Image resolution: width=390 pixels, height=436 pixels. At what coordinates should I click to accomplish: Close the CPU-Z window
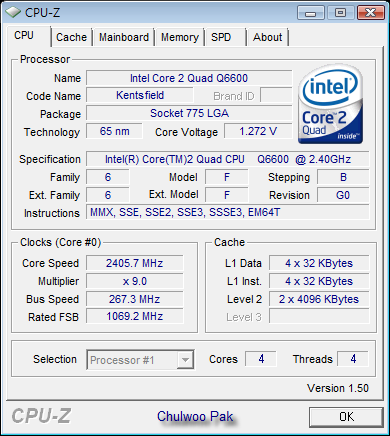pyautogui.click(x=370, y=13)
